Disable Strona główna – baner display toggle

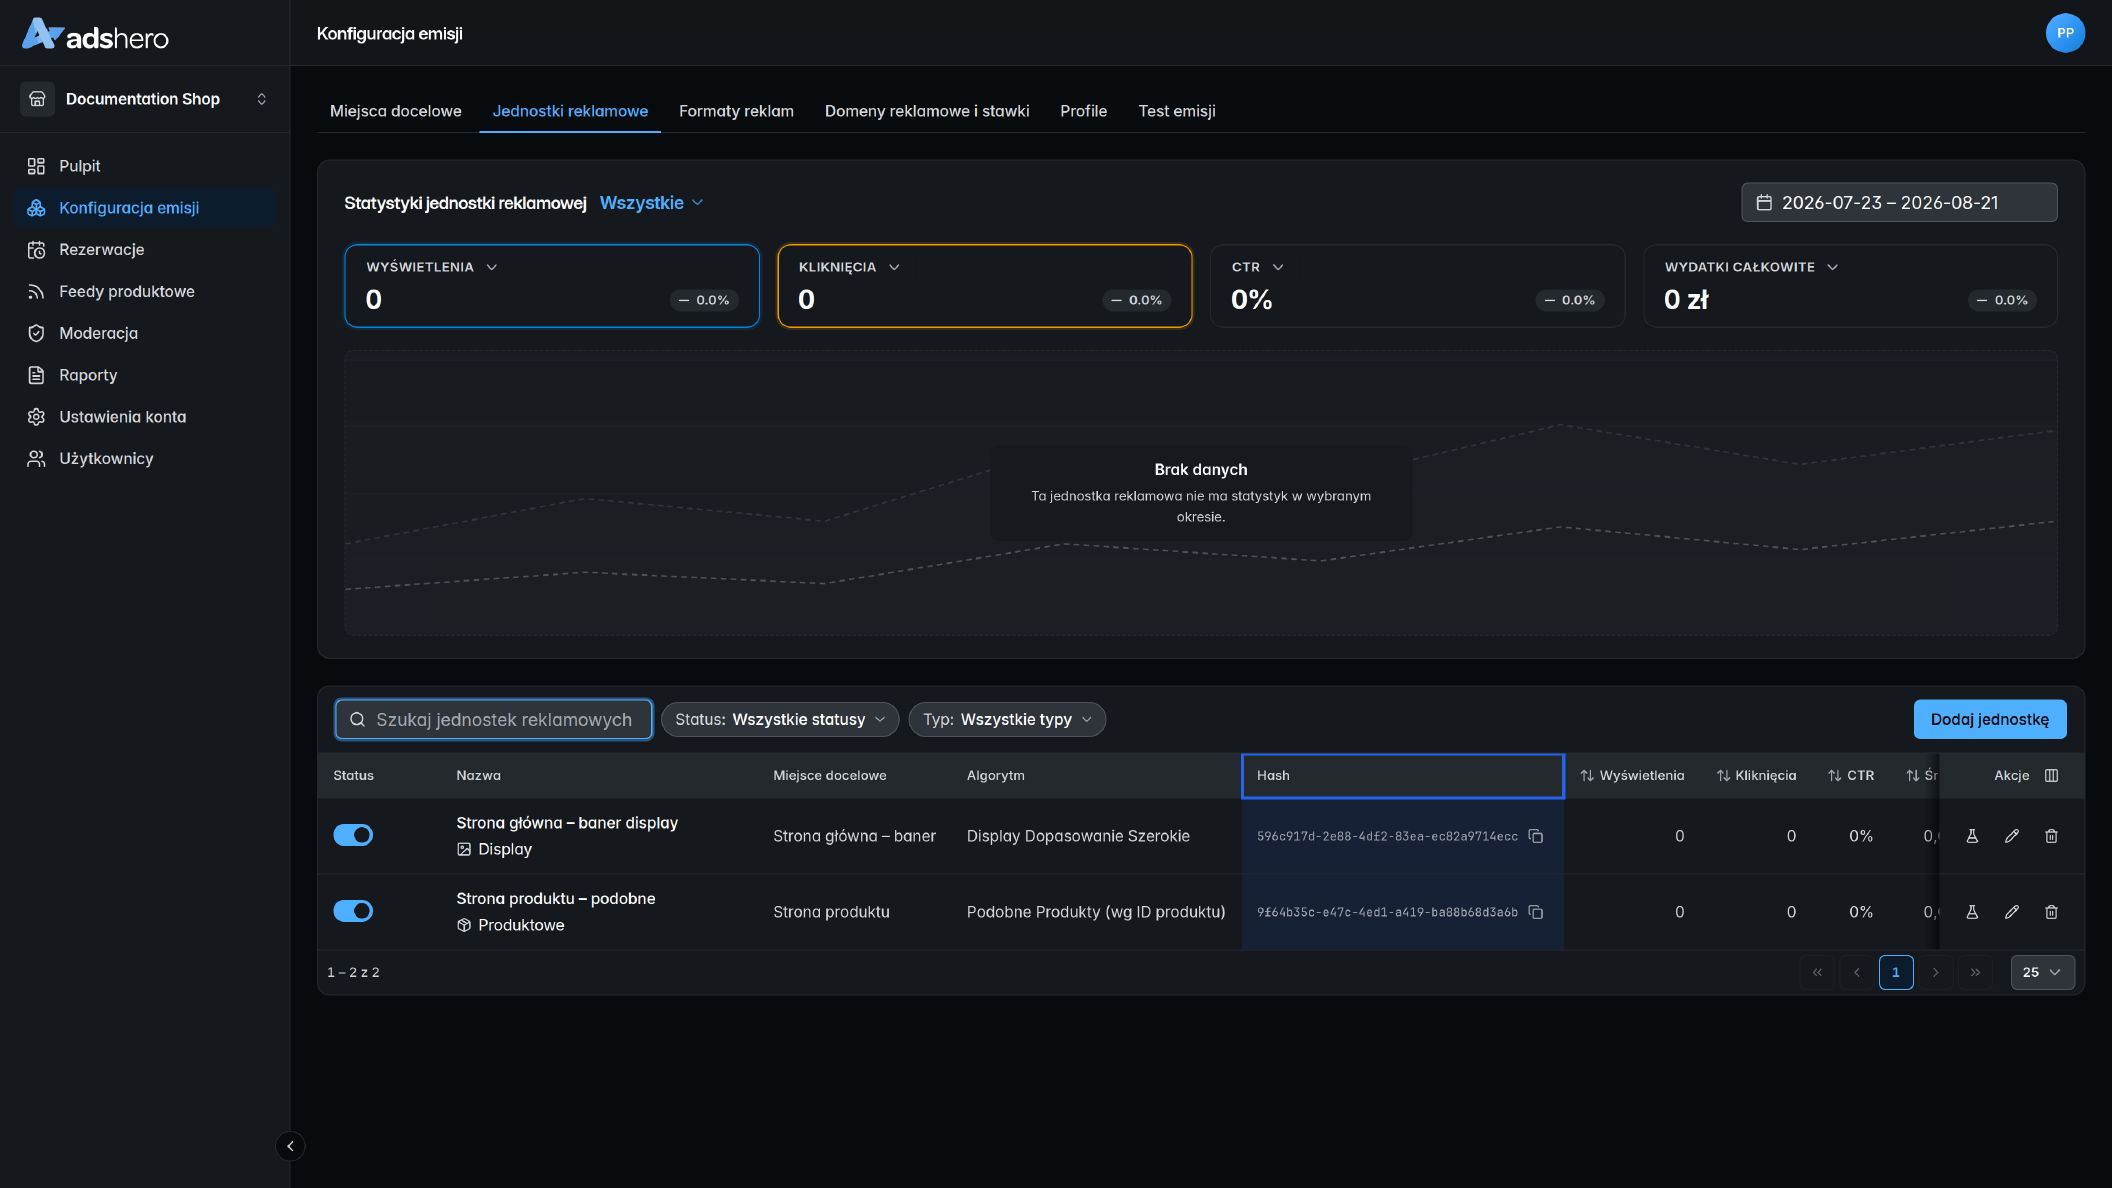(x=353, y=835)
